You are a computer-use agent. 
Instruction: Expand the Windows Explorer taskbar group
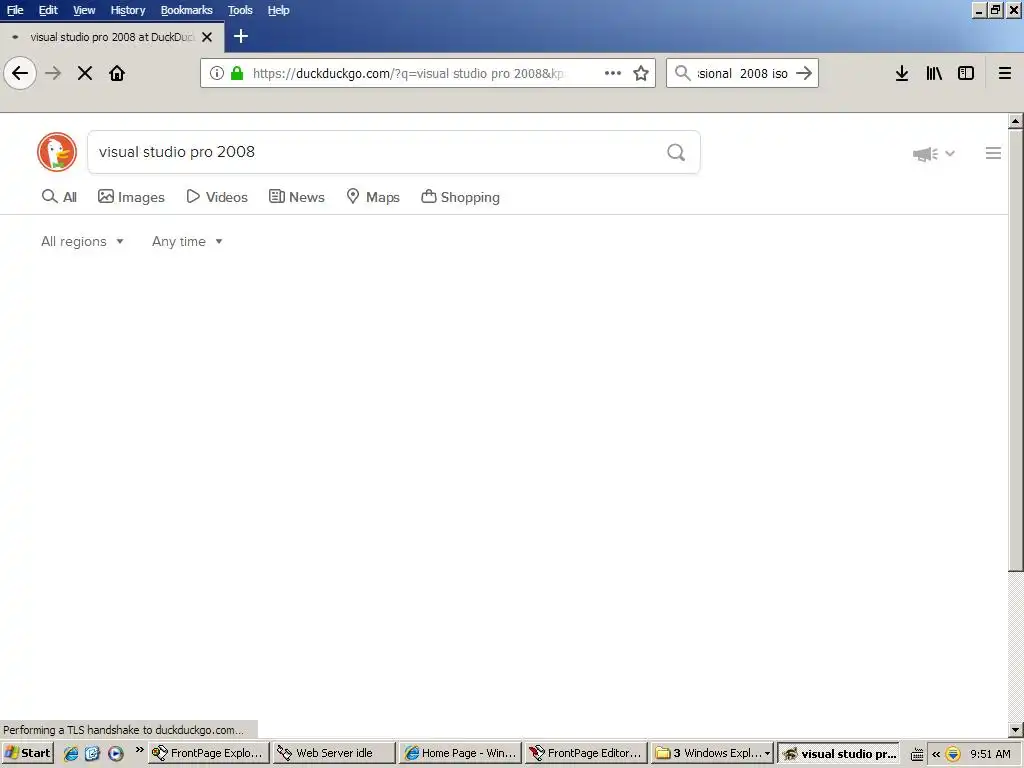click(712, 753)
